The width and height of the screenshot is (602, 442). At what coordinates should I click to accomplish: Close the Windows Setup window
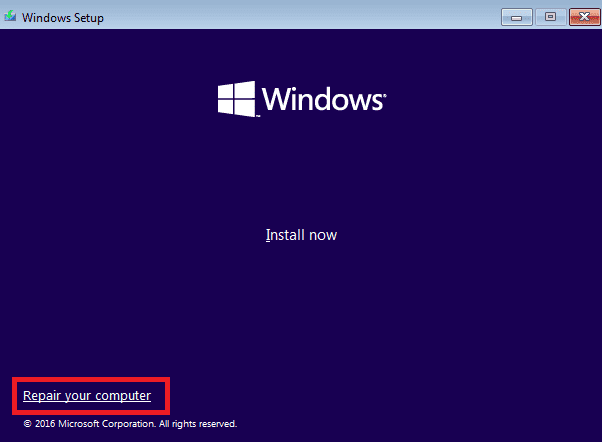point(584,17)
